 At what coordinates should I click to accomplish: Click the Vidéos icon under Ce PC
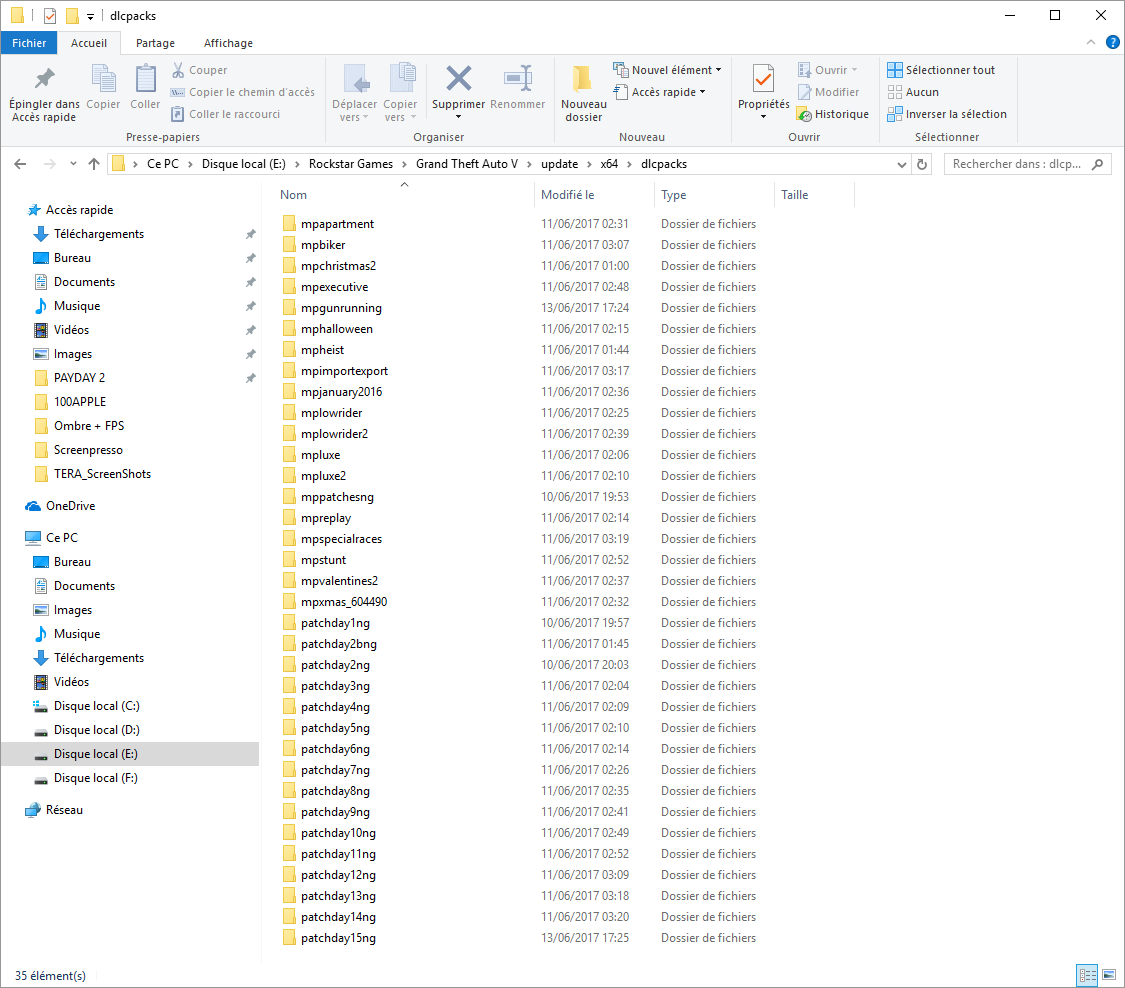click(41, 682)
